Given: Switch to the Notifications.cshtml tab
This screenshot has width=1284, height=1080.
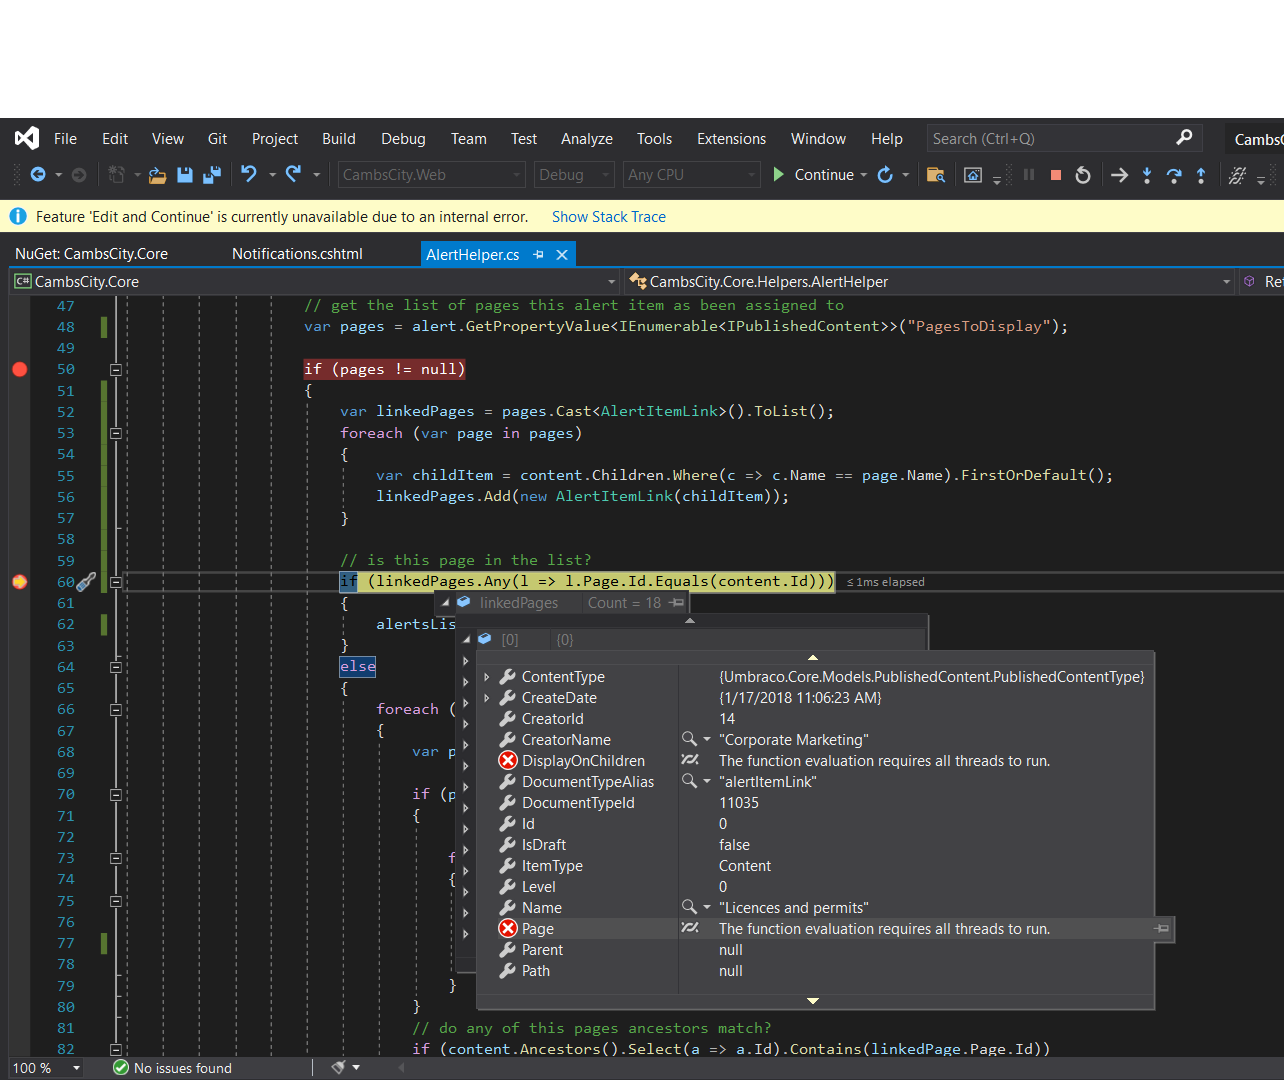Looking at the screenshot, I should tap(297, 254).
